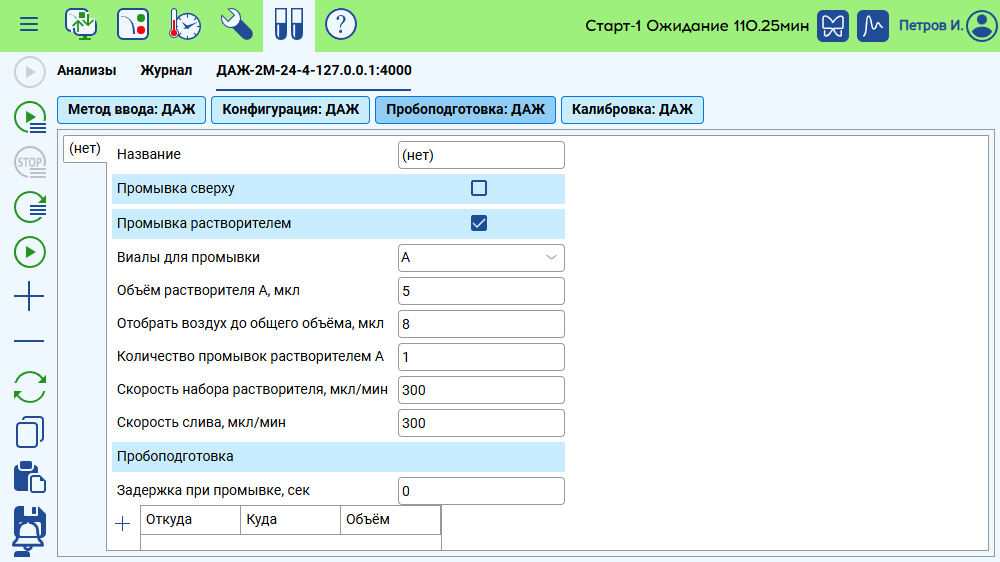Image resolution: width=1000 pixels, height=562 pixels.
Task: Open Калибровка: ДАЖ section
Action: tap(632, 110)
